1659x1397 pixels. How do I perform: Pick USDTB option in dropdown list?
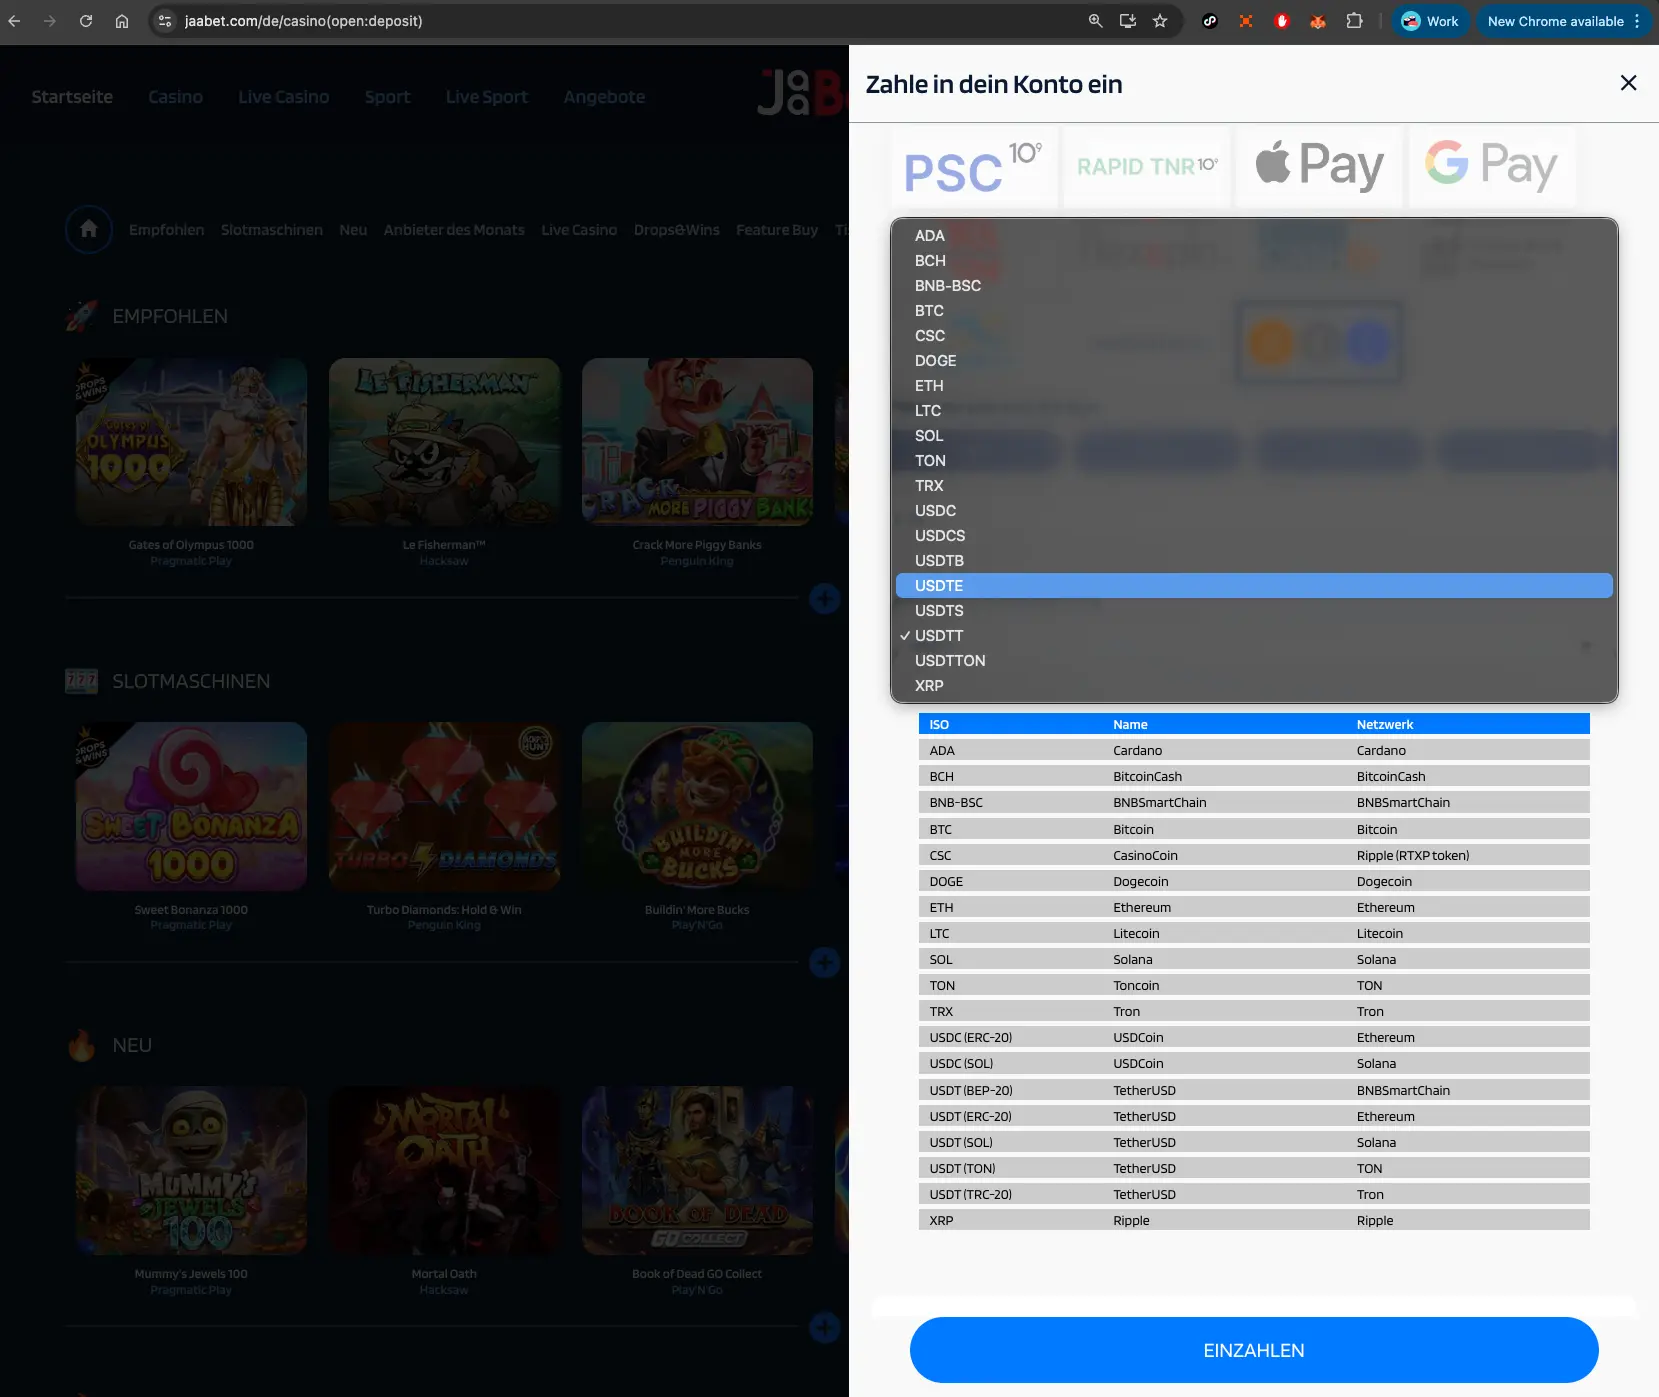(1254, 561)
